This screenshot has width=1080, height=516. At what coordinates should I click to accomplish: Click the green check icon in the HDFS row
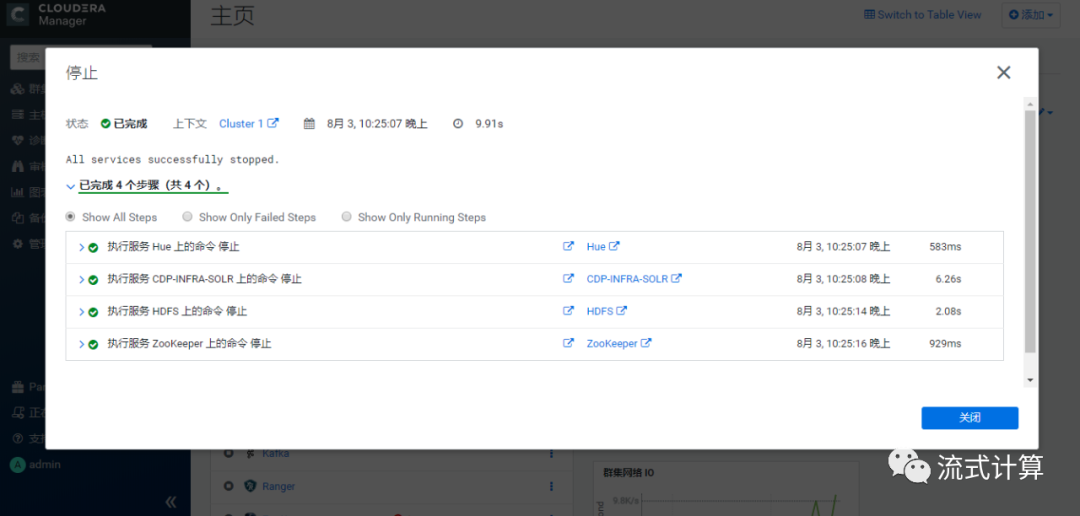[x=93, y=312]
